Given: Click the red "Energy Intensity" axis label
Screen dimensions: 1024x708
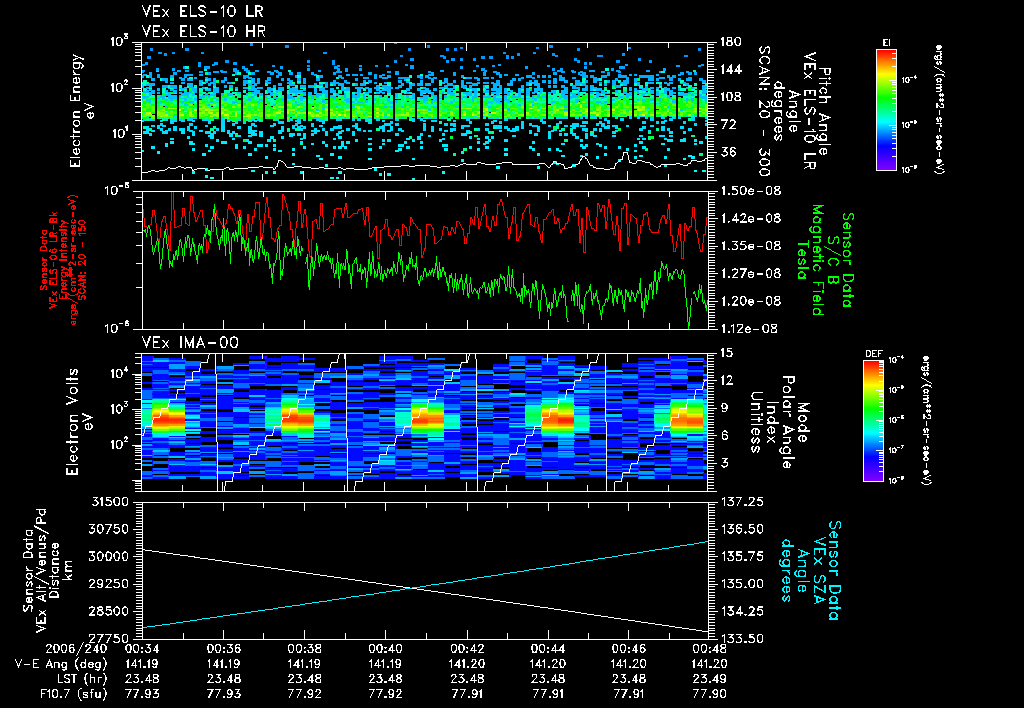Looking at the screenshot, I should click(64, 260).
